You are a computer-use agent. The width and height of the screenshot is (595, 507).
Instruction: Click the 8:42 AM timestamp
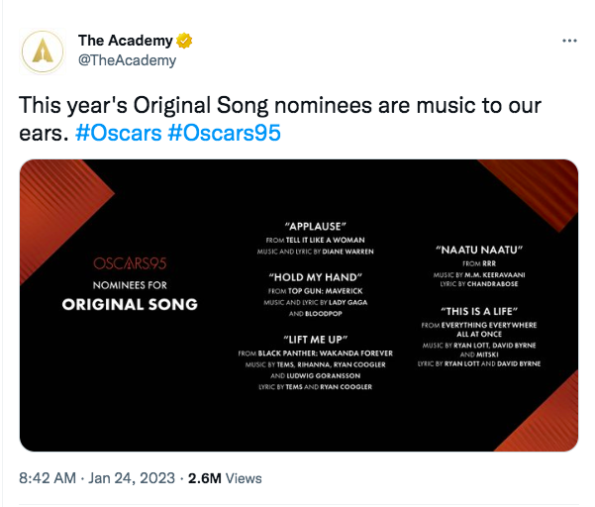pyautogui.click(x=47, y=478)
